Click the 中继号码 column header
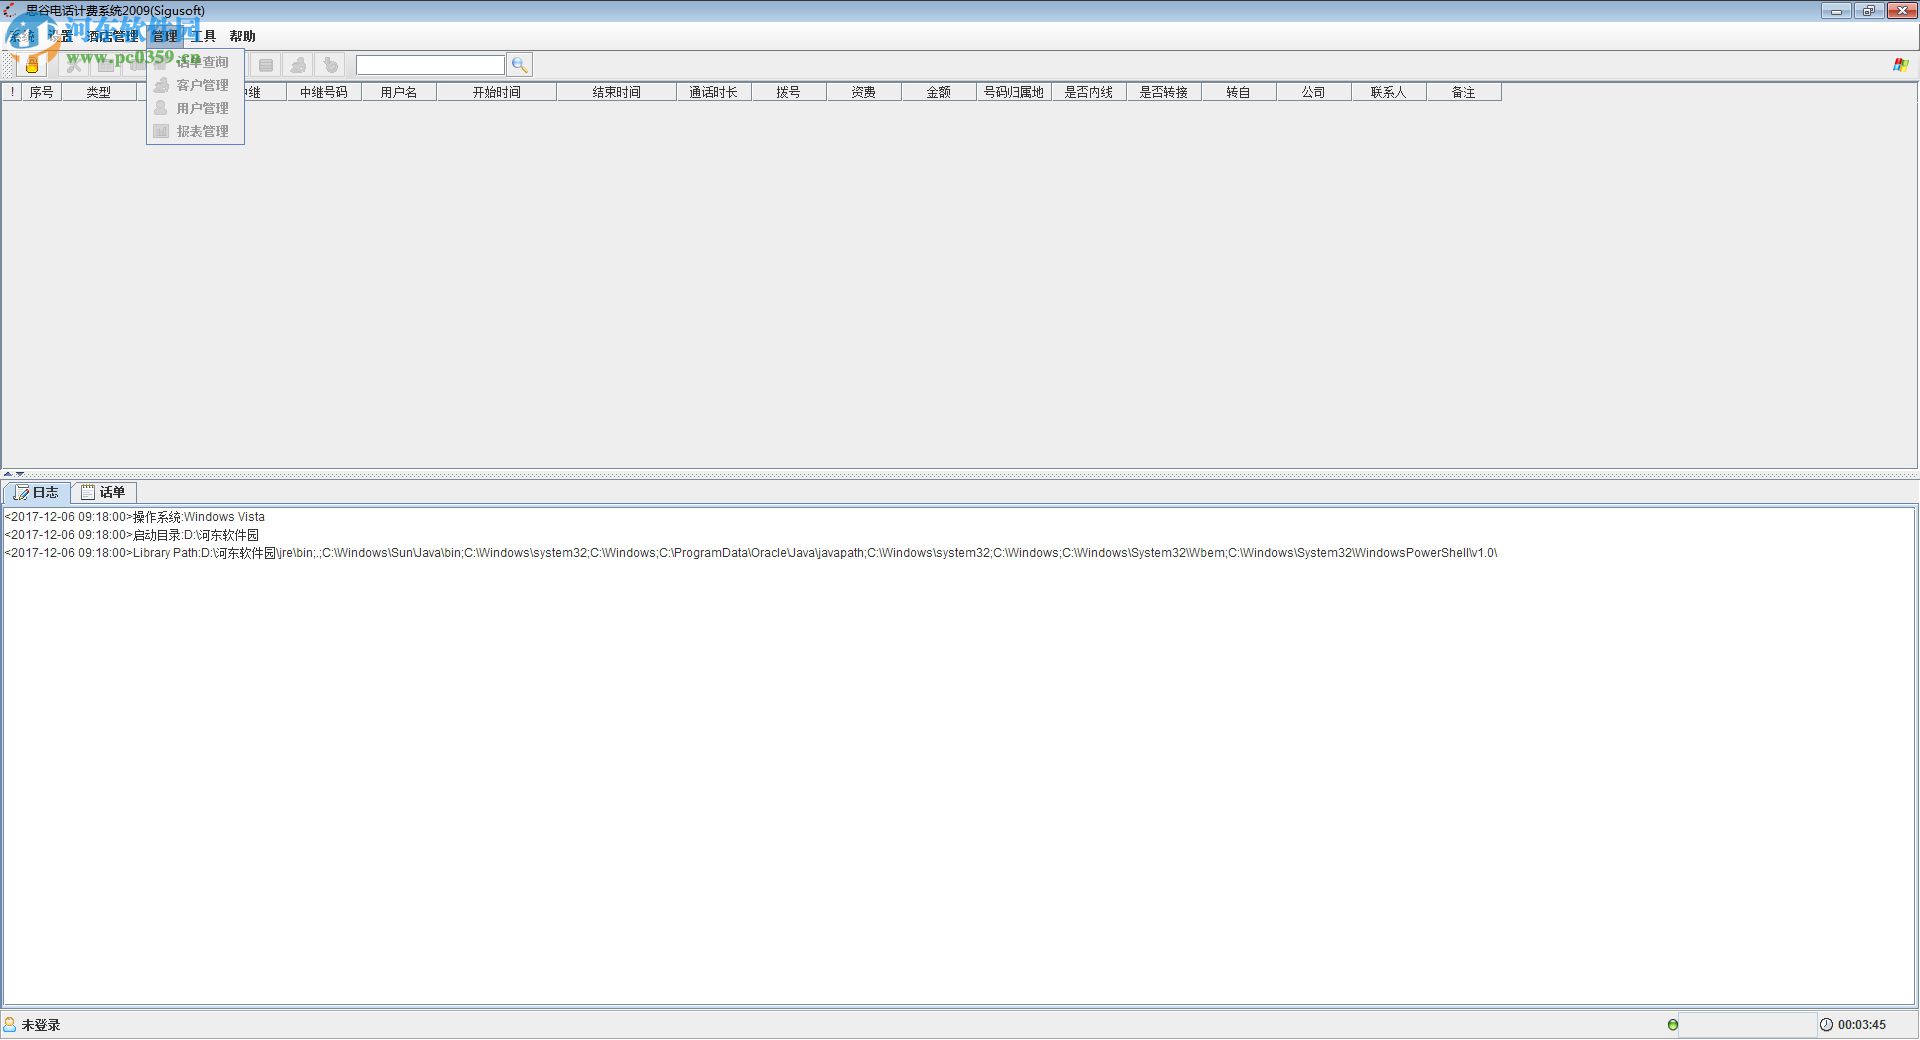The height and width of the screenshot is (1040, 1920). click(324, 92)
